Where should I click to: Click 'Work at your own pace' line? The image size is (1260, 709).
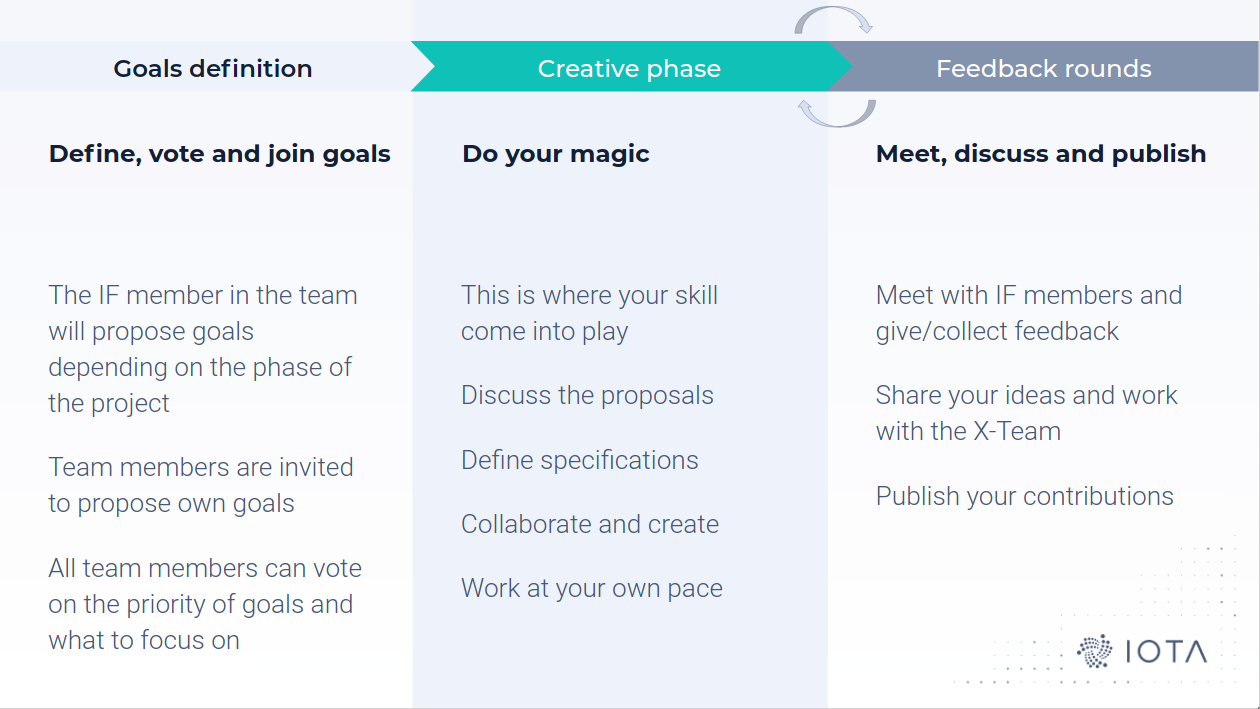tap(592, 588)
